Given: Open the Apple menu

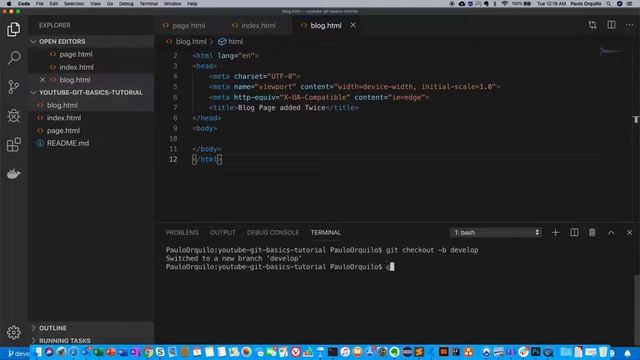Looking at the screenshot, I should (9, 4).
